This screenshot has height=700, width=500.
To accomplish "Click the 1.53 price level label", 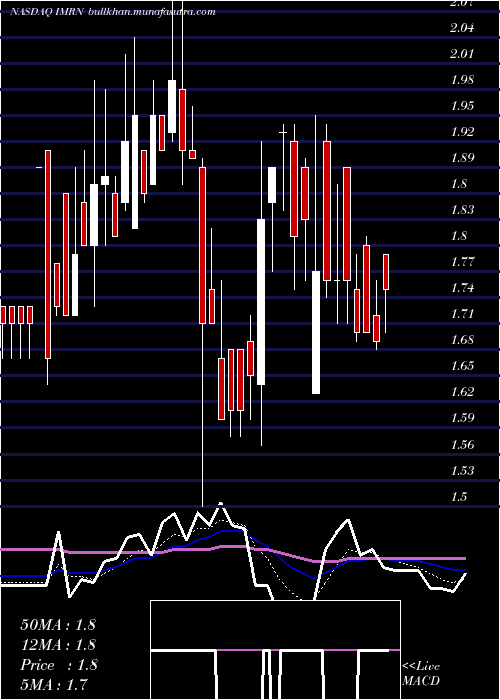I will pos(462,471).
